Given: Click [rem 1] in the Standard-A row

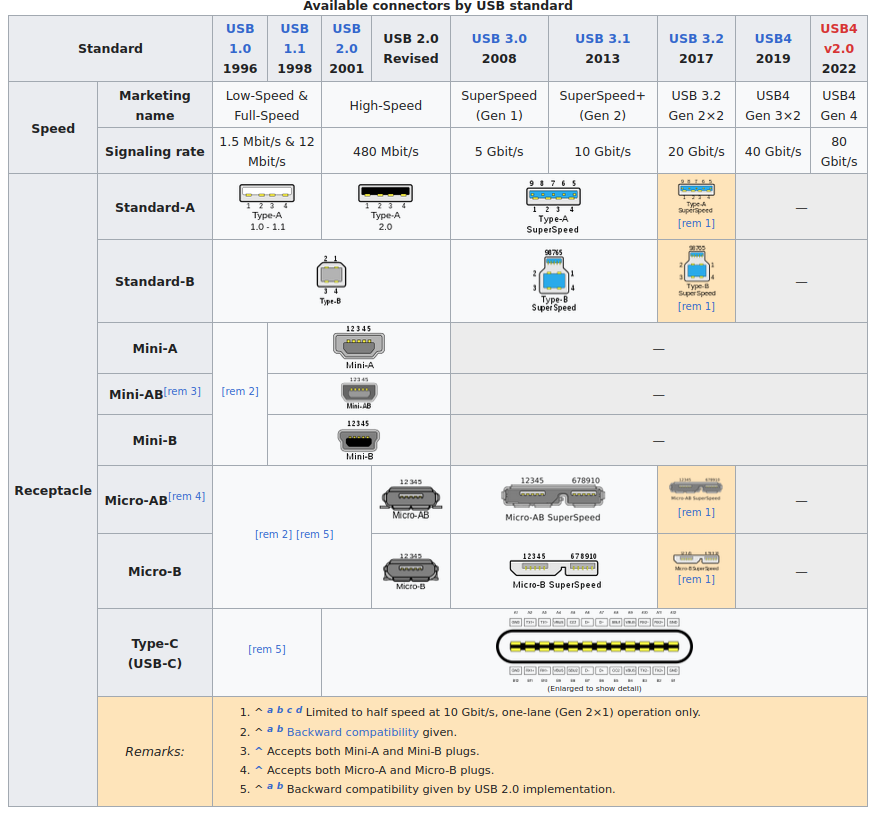Looking at the screenshot, I should click(x=696, y=223).
